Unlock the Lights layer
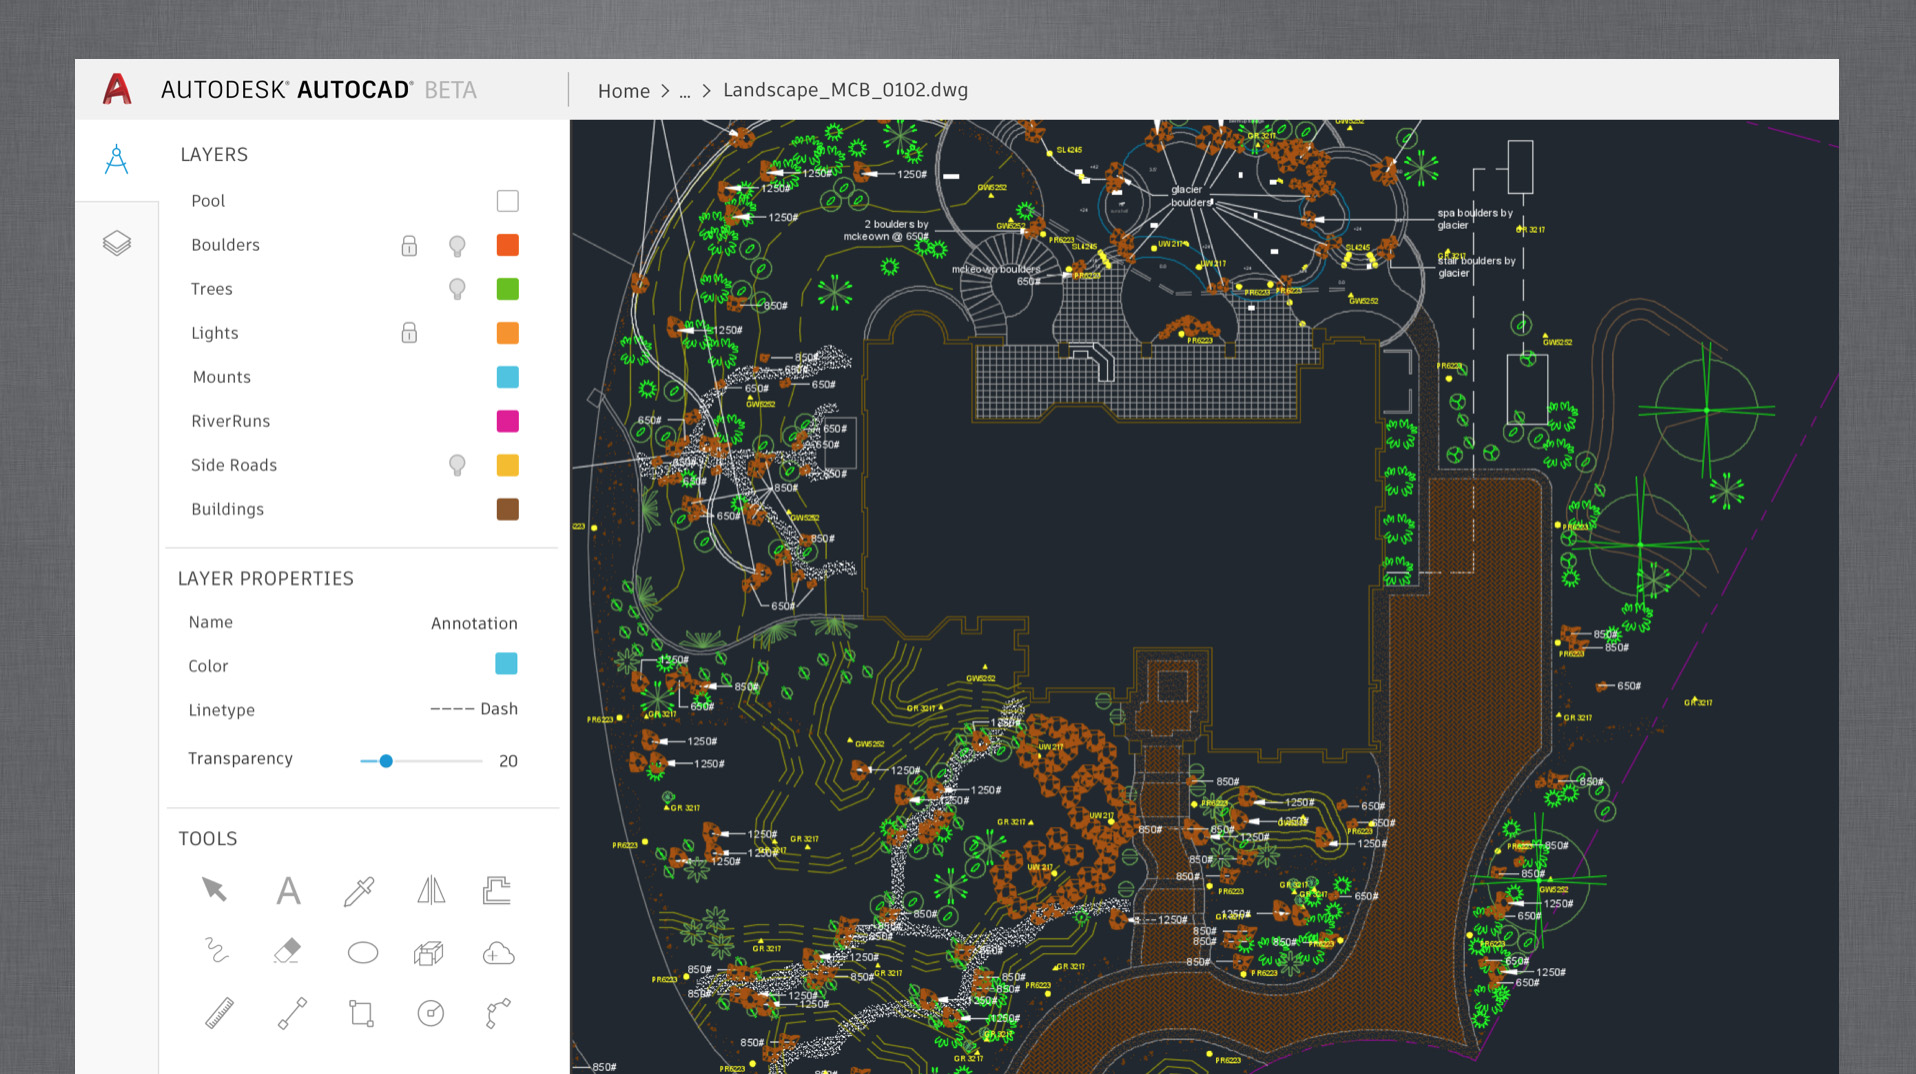This screenshot has width=1916, height=1074. (x=409, y=333)
